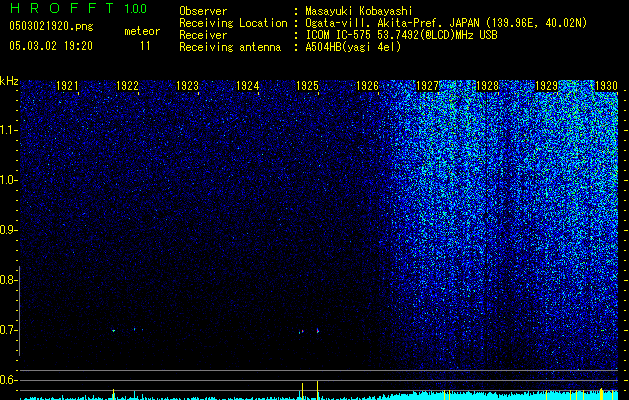Click the 1930 time marker
Image resolution: width=629 pixels, height=400 pixels.
pos(606,86)
